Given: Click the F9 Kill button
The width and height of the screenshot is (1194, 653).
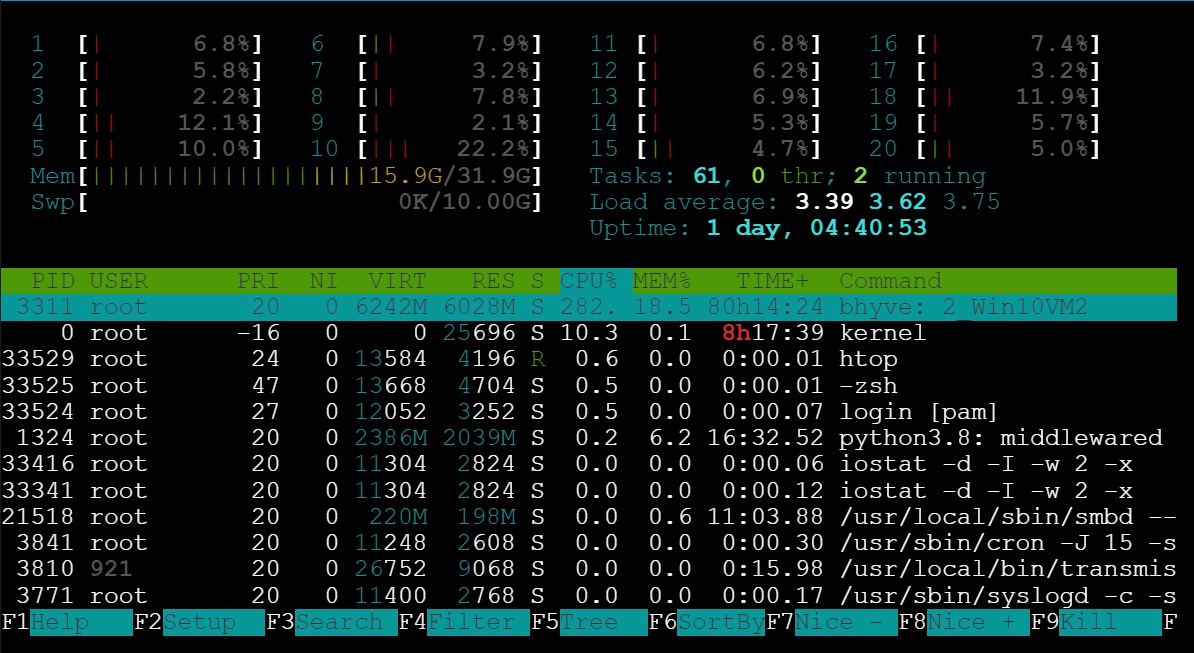Looking at the screenshot, I should pyautogui.click(x=1097, y=623).
